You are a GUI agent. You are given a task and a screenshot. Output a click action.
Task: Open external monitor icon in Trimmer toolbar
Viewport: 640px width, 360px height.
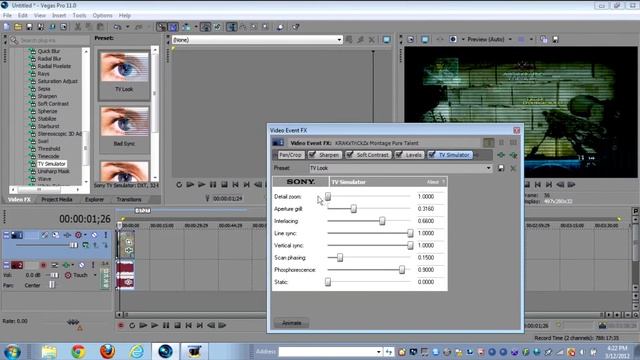[386, 40]
